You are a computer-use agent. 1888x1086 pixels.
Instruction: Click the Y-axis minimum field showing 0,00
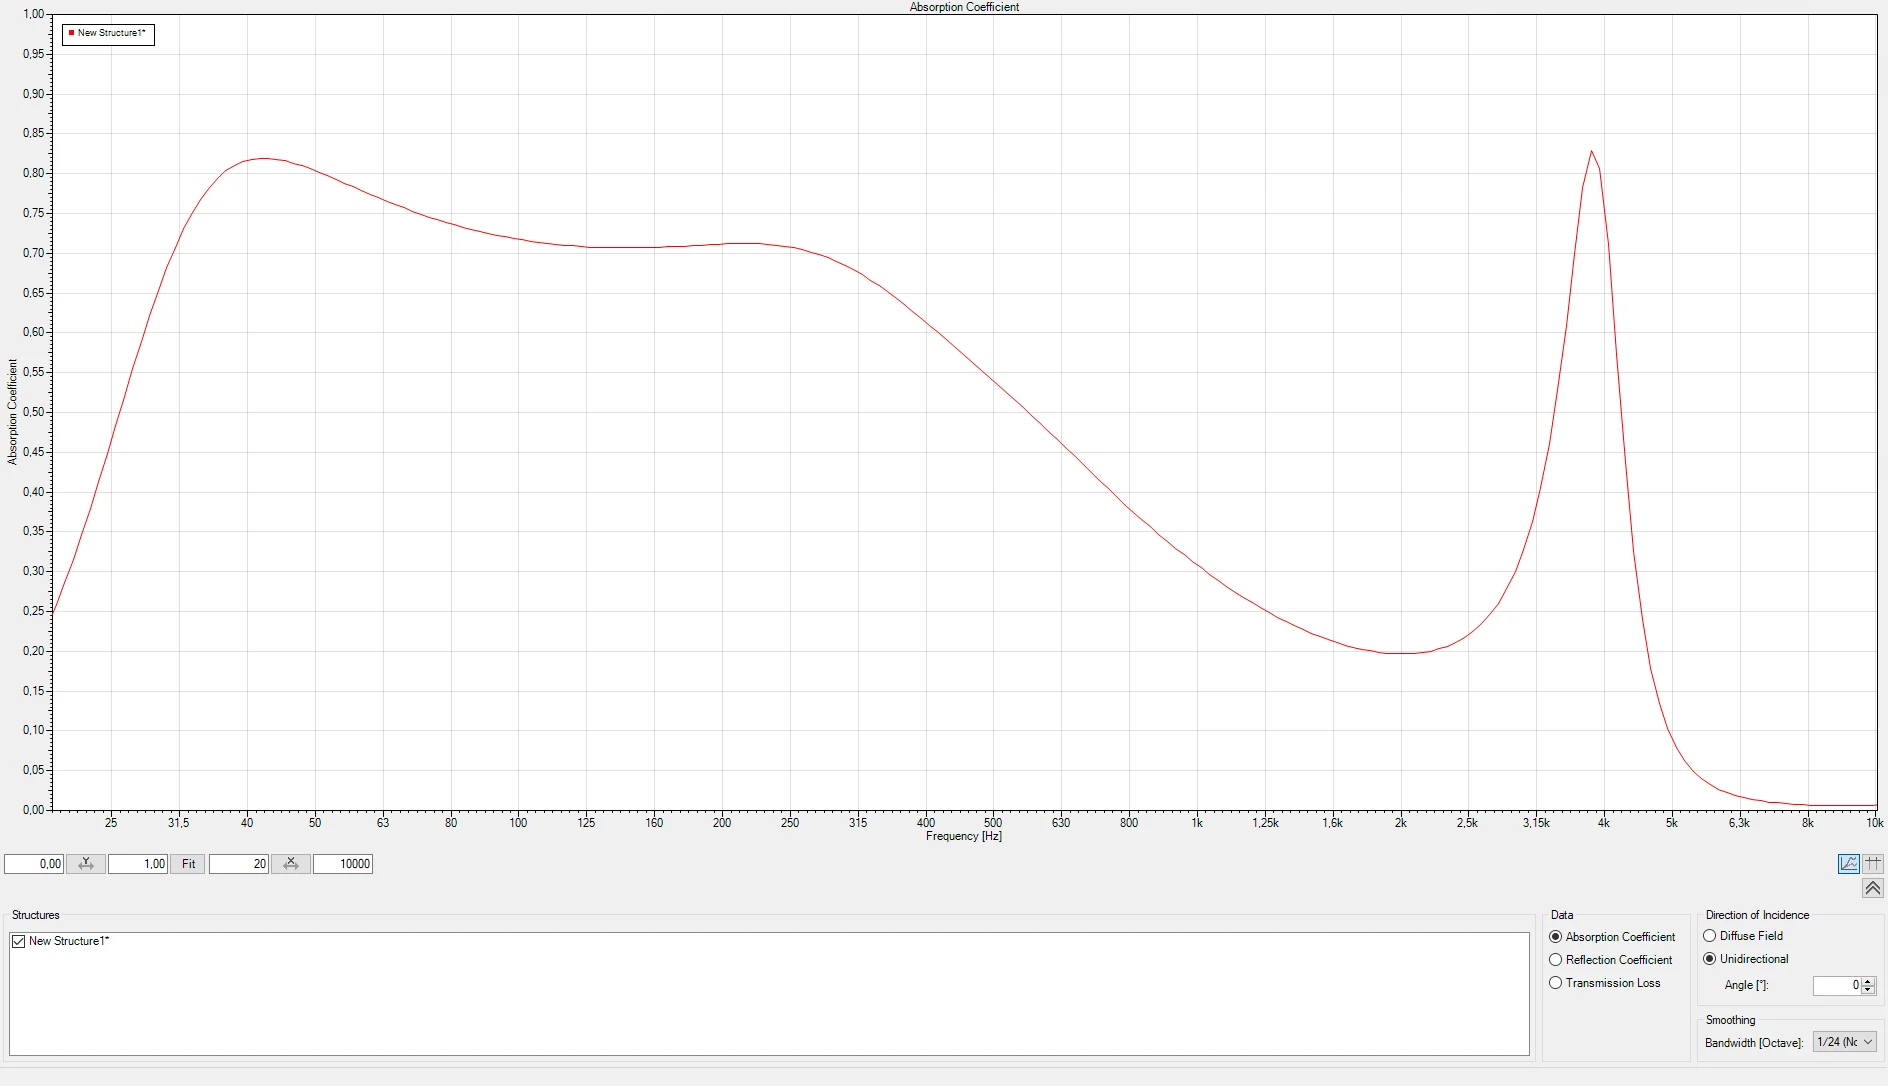tap(34, 864)
